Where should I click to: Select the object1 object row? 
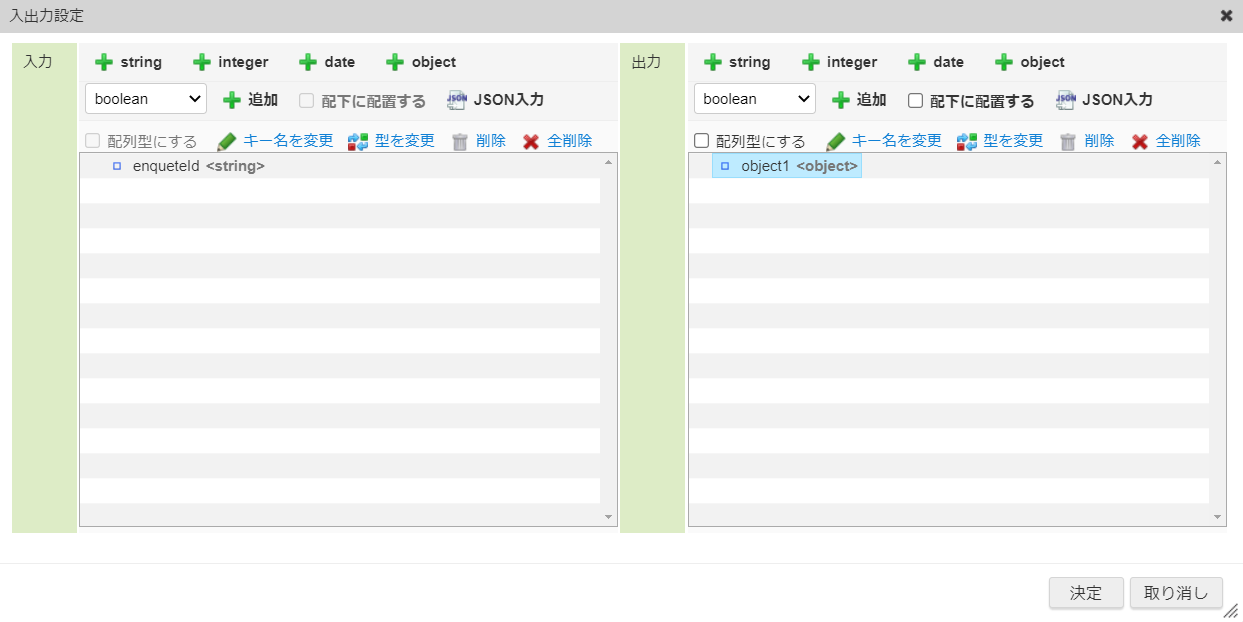click(x=787, y=166)
